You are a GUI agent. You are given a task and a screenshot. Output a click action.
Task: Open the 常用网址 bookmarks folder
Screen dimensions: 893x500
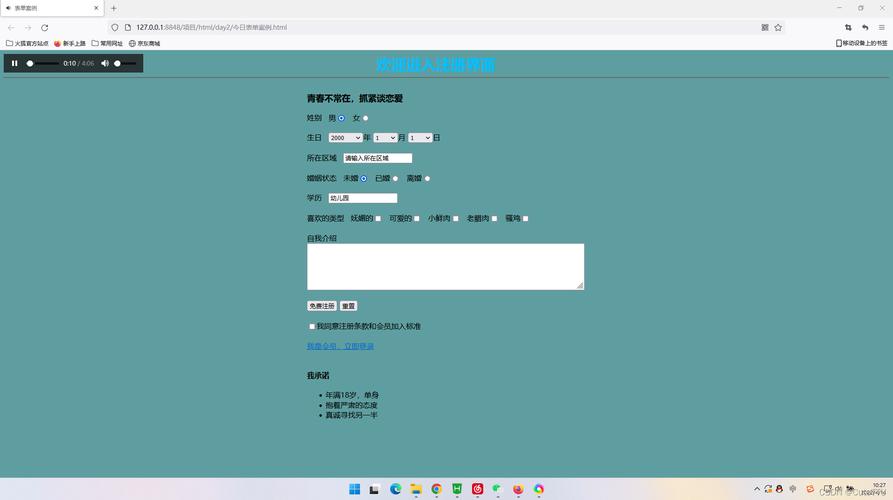point(107,43)
